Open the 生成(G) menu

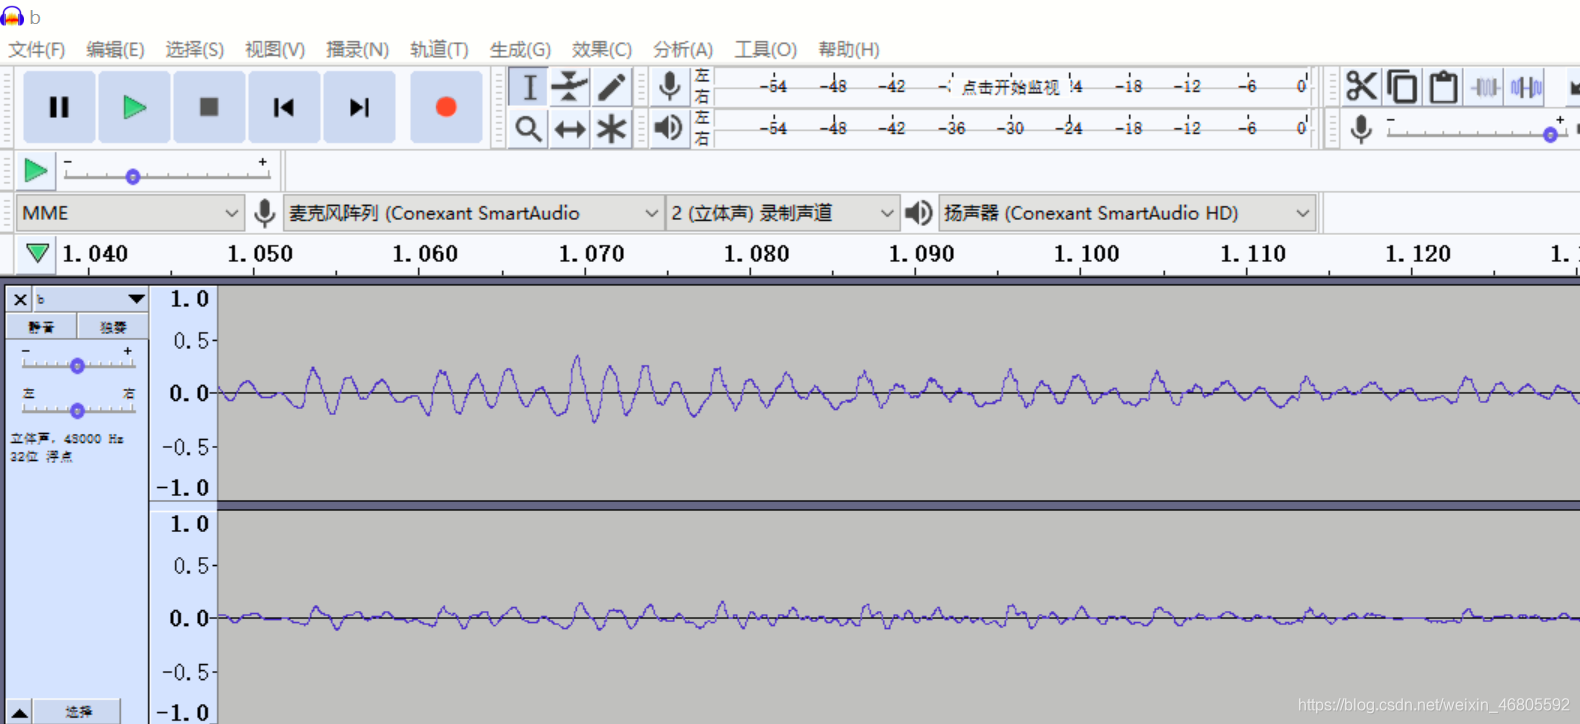coord(520,49)
